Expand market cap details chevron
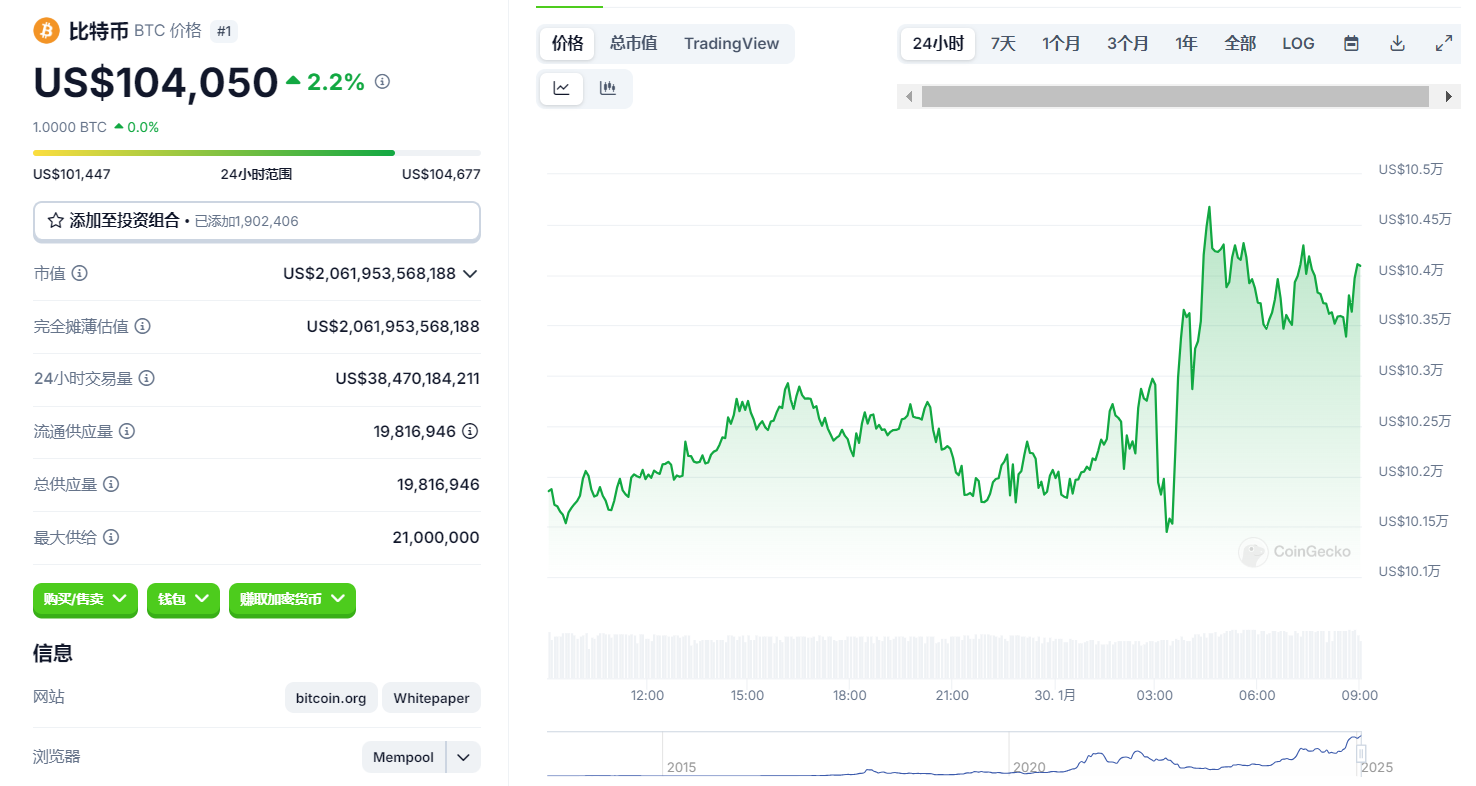1476x786 pixels. pyautogui.click(x=470, y=273)
